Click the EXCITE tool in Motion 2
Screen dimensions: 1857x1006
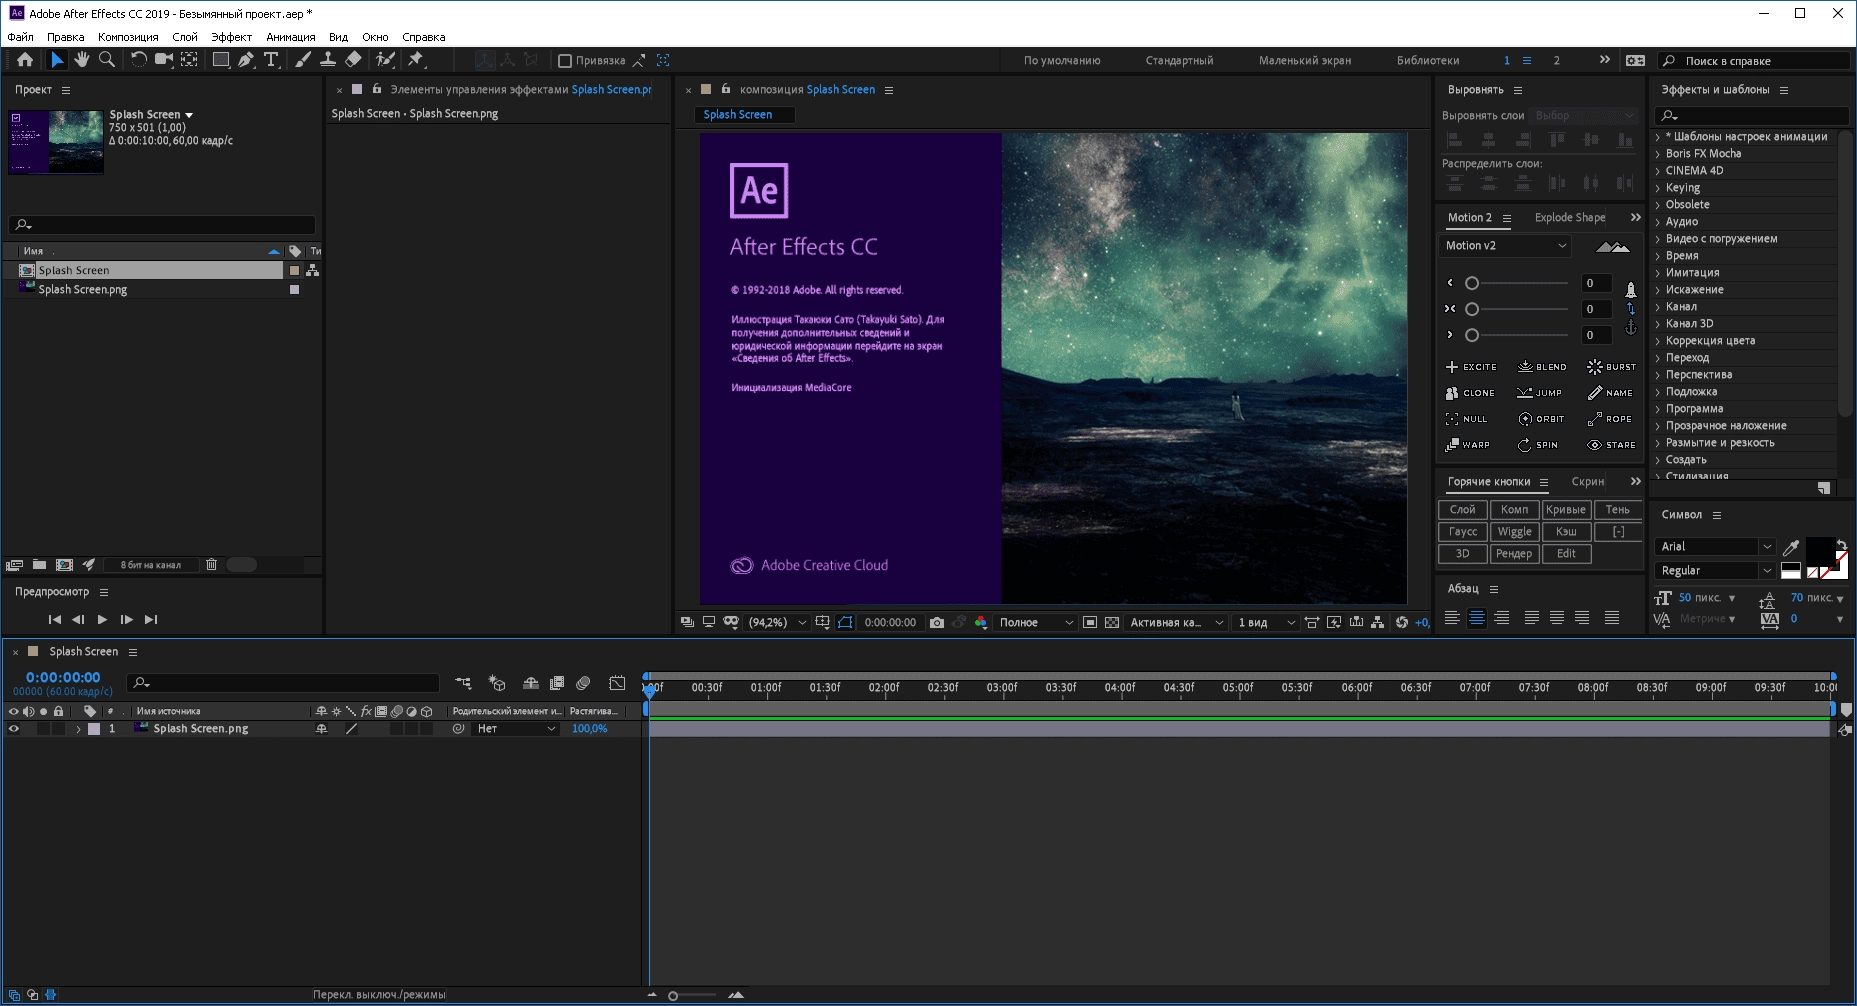(x=1471, y=367)
